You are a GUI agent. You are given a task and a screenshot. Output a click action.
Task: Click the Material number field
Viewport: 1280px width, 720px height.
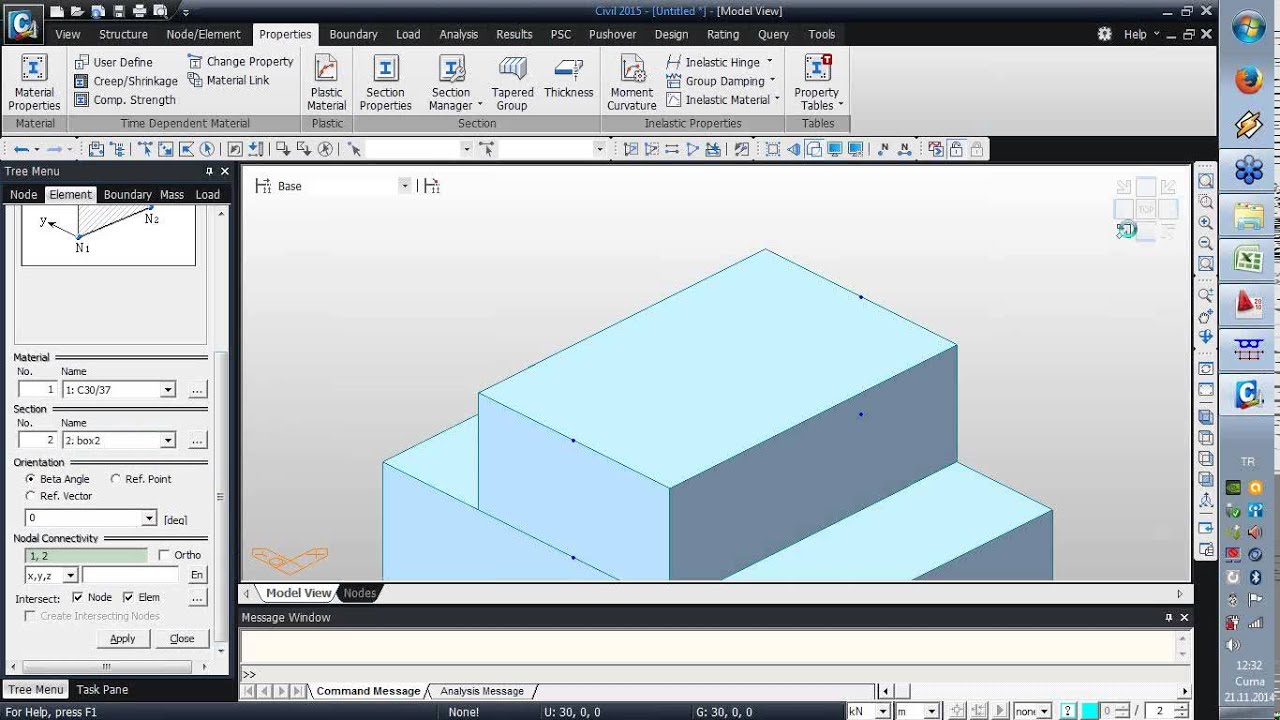coord(38,390)
